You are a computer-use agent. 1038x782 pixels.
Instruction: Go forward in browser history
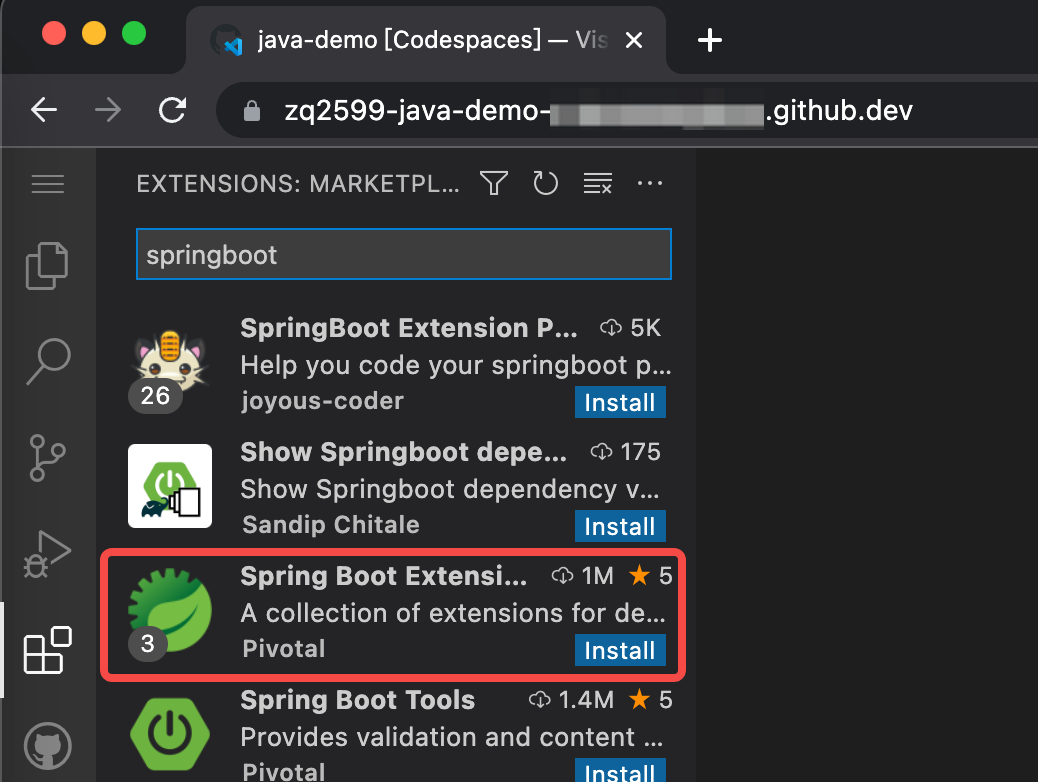pyautogui.click(x=108, y=109)
